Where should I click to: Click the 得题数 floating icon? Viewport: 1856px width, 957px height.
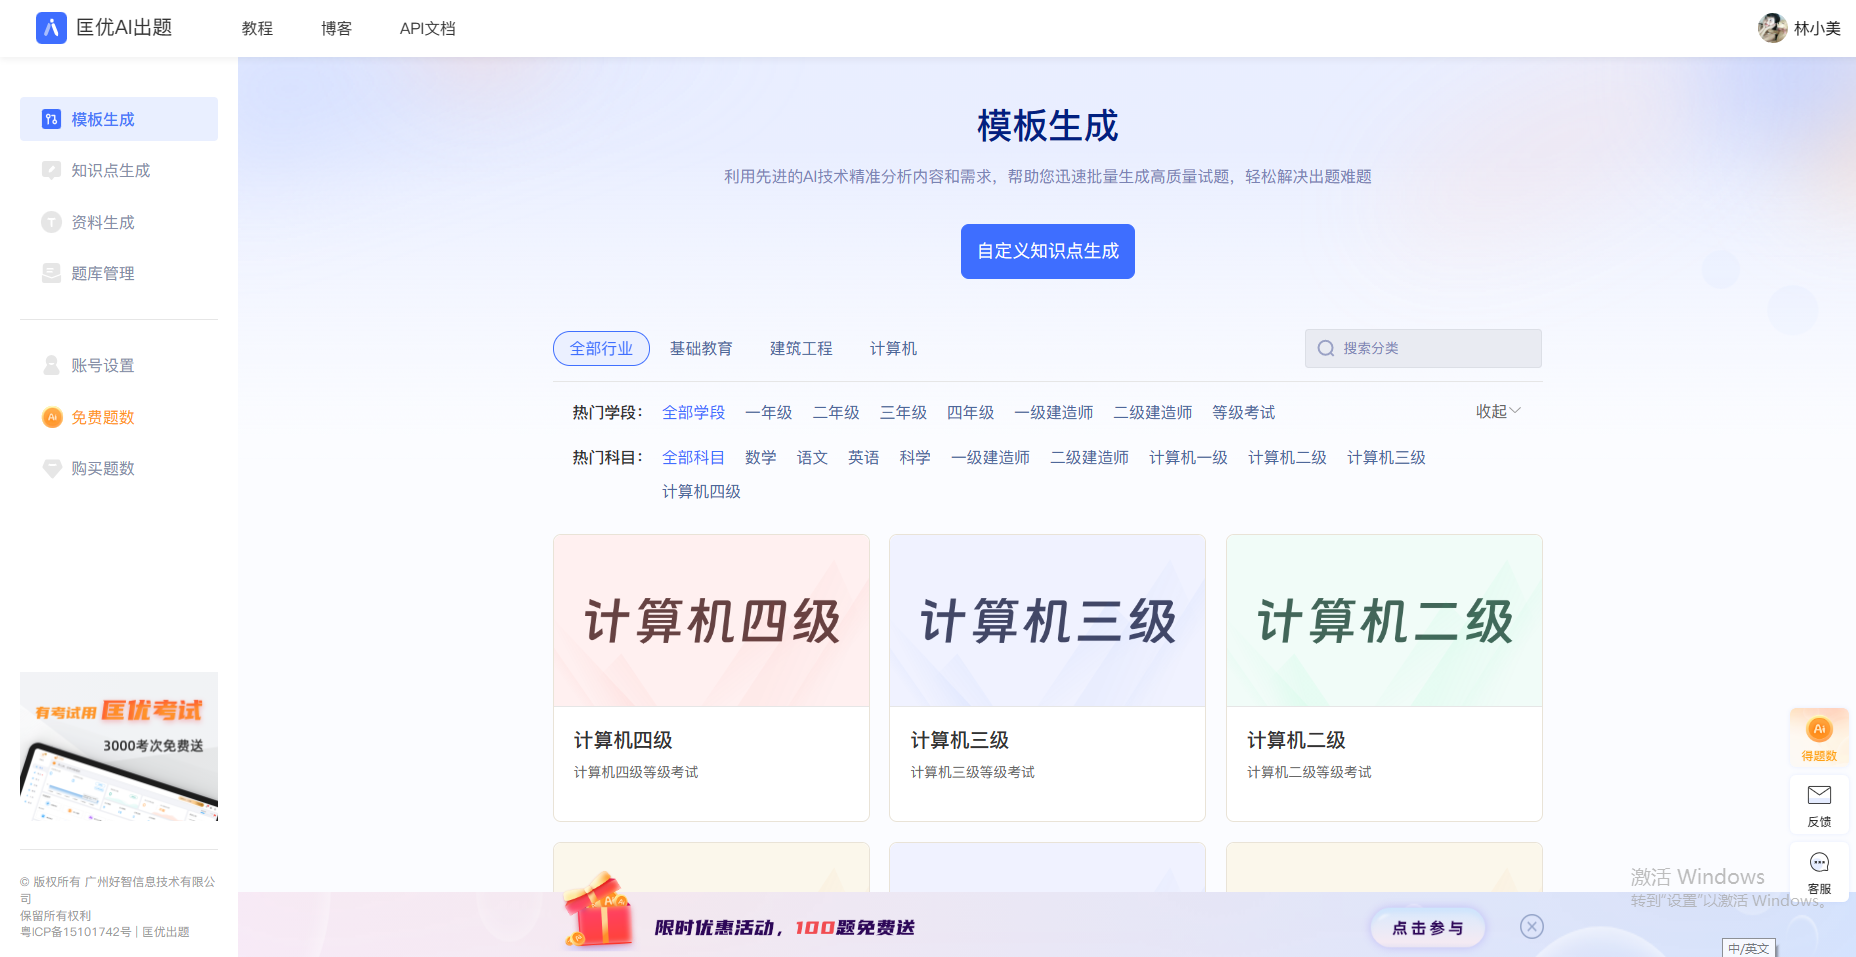[x=1819, y=738]
